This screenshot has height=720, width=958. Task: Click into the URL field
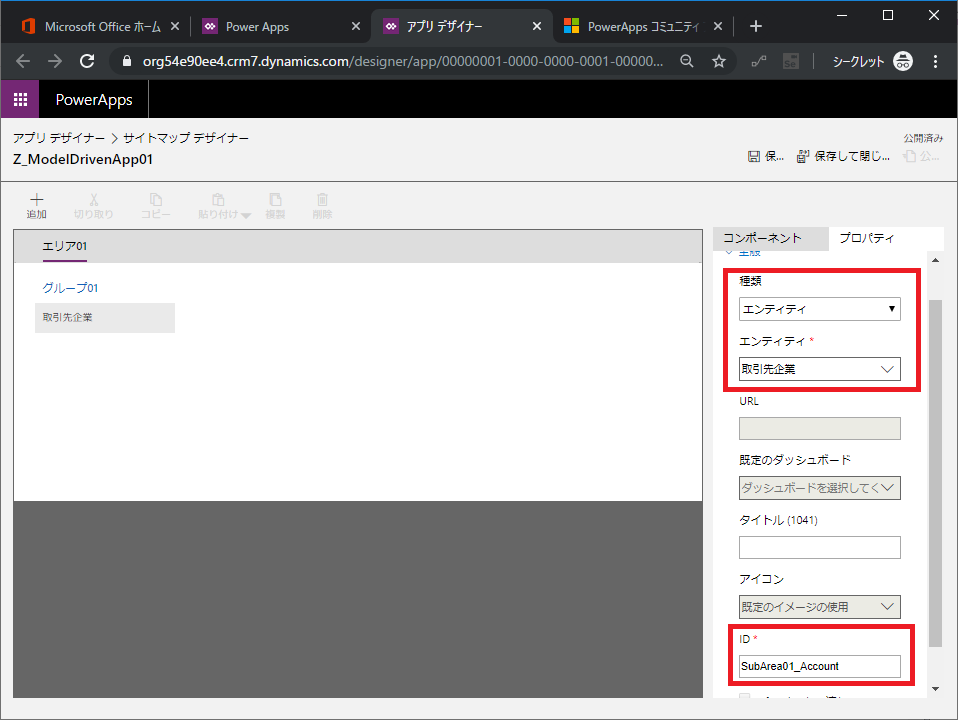(x=819, y=428)
